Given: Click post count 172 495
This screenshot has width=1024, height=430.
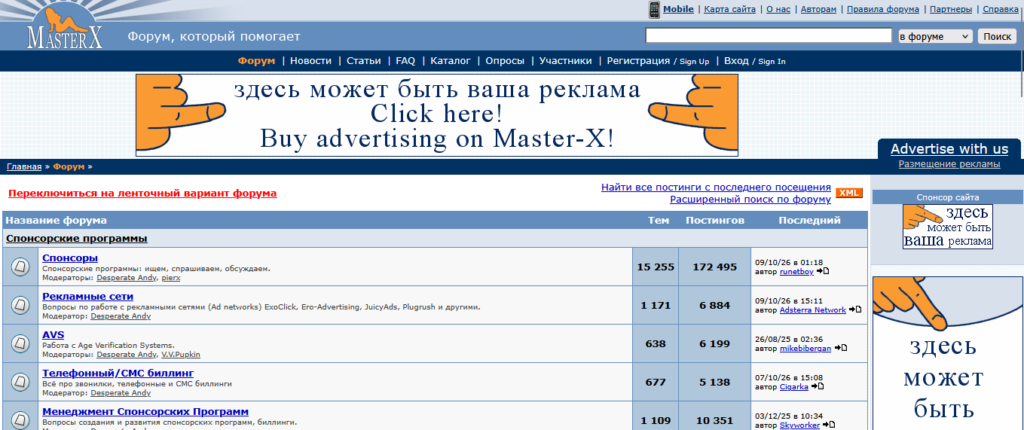Looking at the screenshot, I should [x=714, y=267].
